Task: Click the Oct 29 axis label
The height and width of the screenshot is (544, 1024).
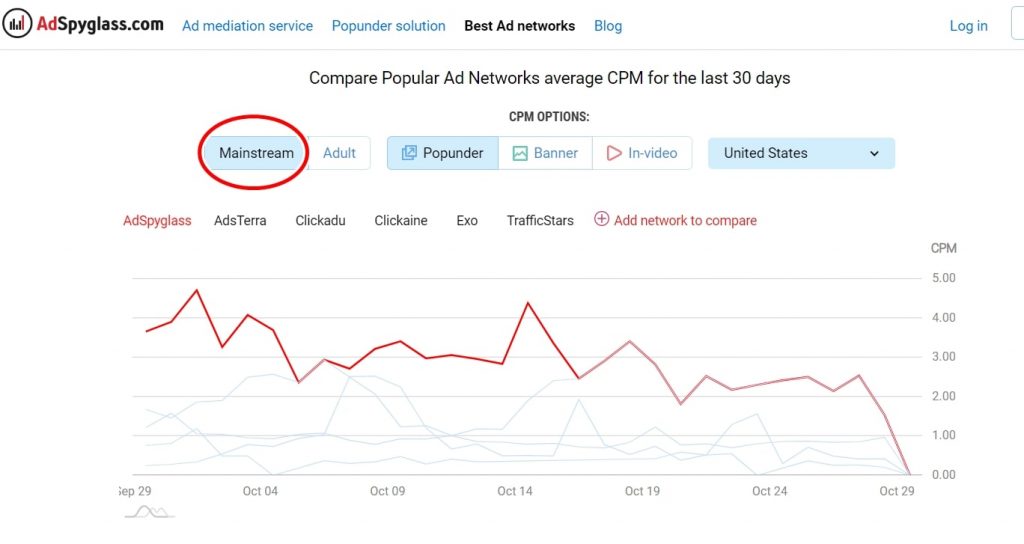Action: (x=897, y=491)
